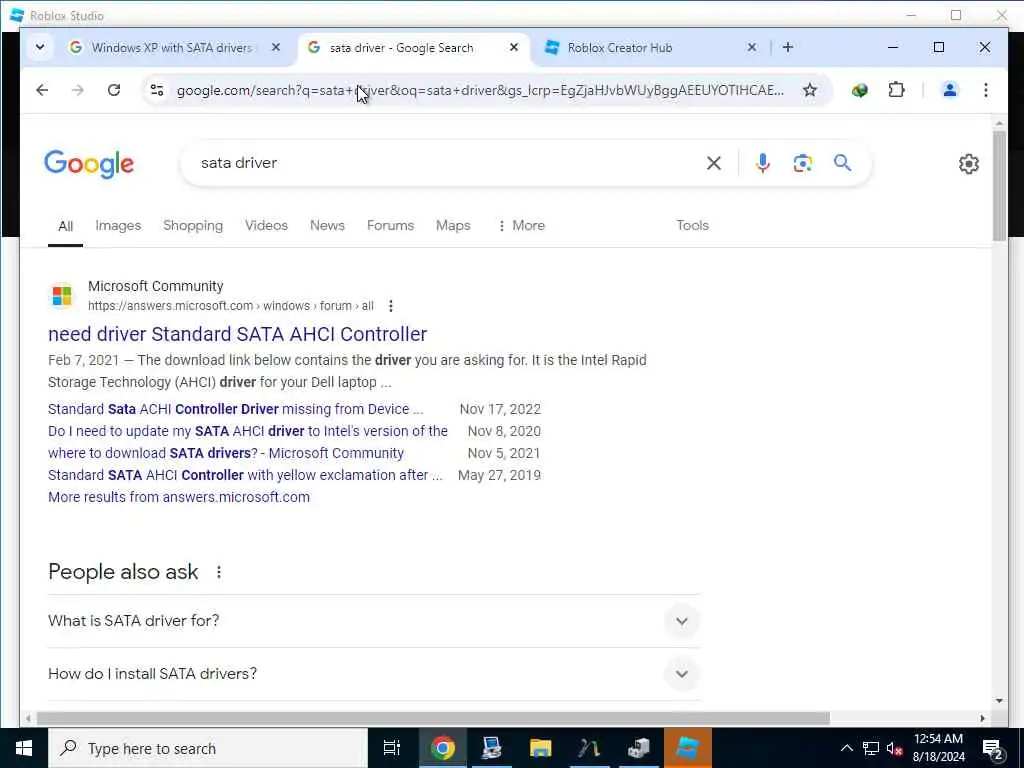This screenshot has width=1024, height=768.
Task: Close the sata driver Google Search tab
Action: [x=514, y=47]
